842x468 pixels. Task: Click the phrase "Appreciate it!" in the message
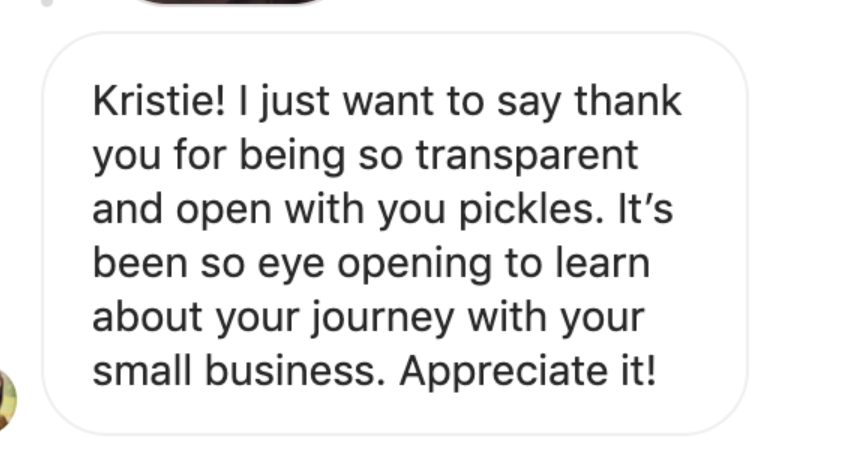(x=528, y=371)
